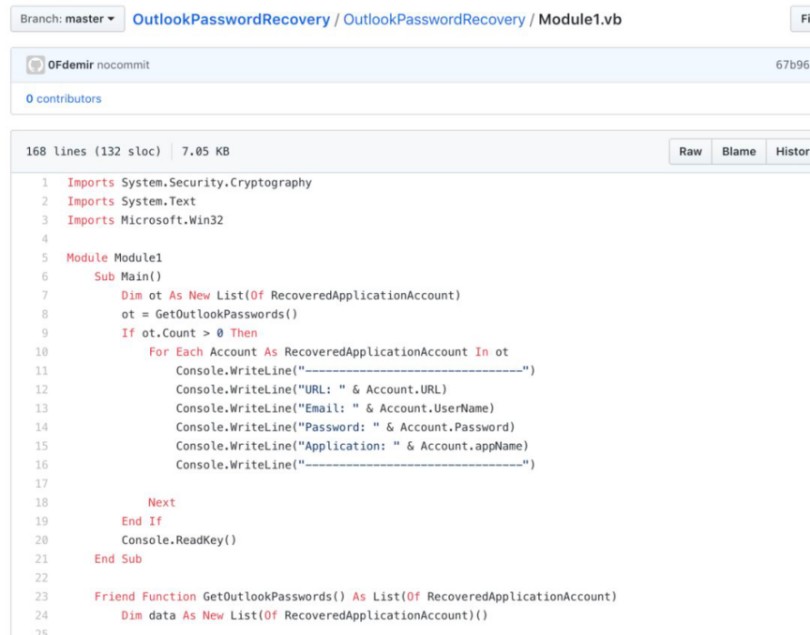This screenshot has width=810, height=635.
Task: Click 'If ot.Count > 0 Then' line
Action: click(x=189, y=333)
